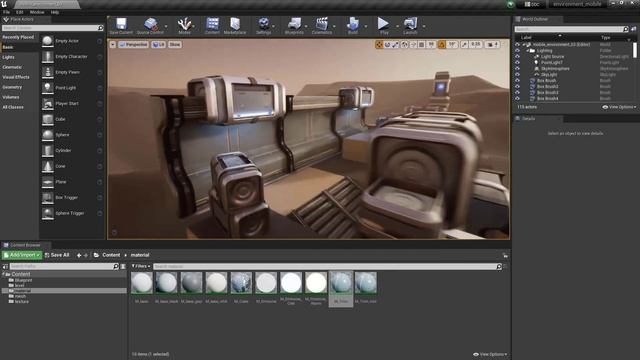640x360 pixels.
Task: Click the viewport Show button
Action: (x=175, y=44)
